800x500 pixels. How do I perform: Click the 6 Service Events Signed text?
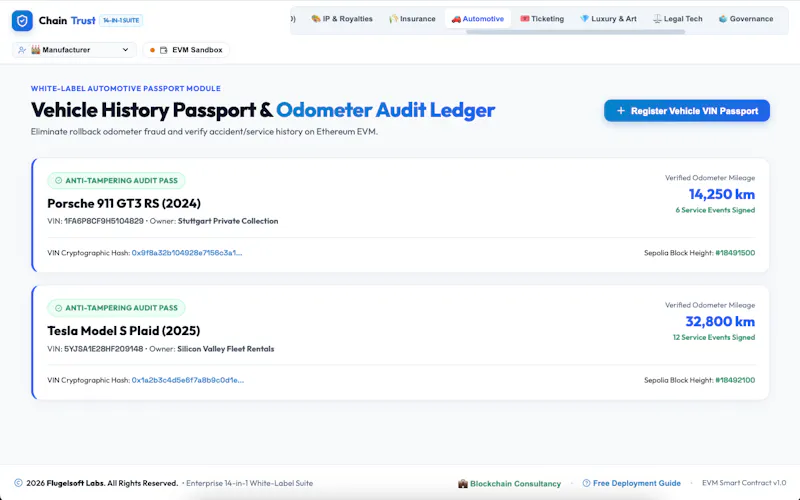click(715, 210)
